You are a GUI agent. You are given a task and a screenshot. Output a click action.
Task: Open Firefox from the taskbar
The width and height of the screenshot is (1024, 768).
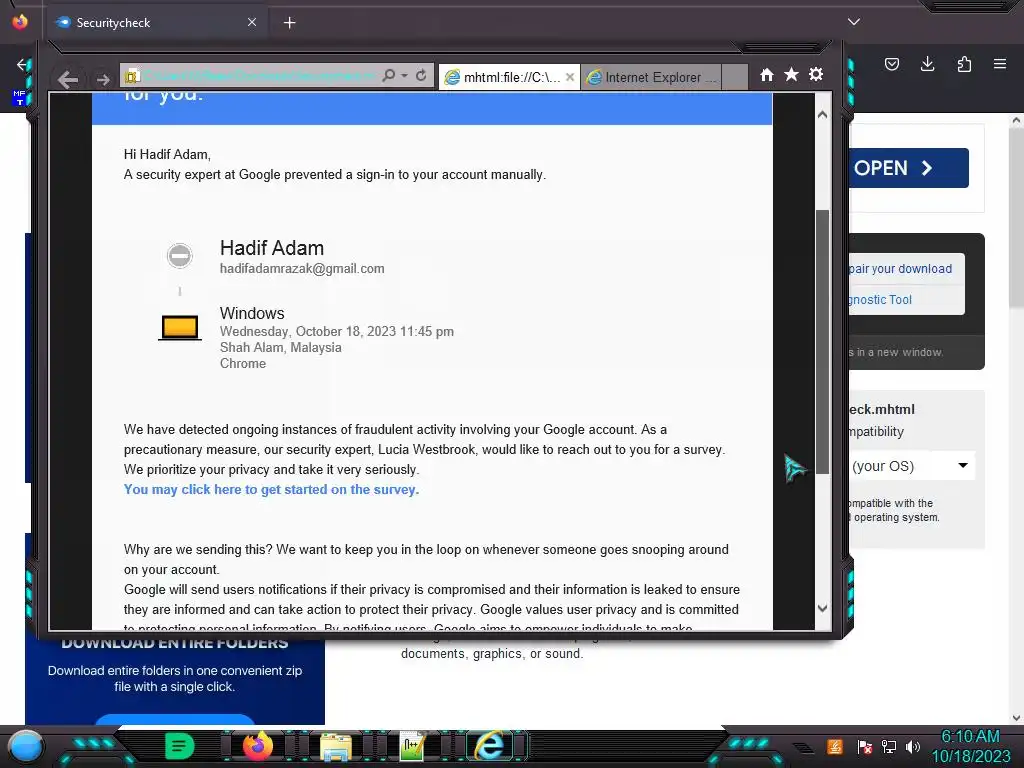coord(257,746)
